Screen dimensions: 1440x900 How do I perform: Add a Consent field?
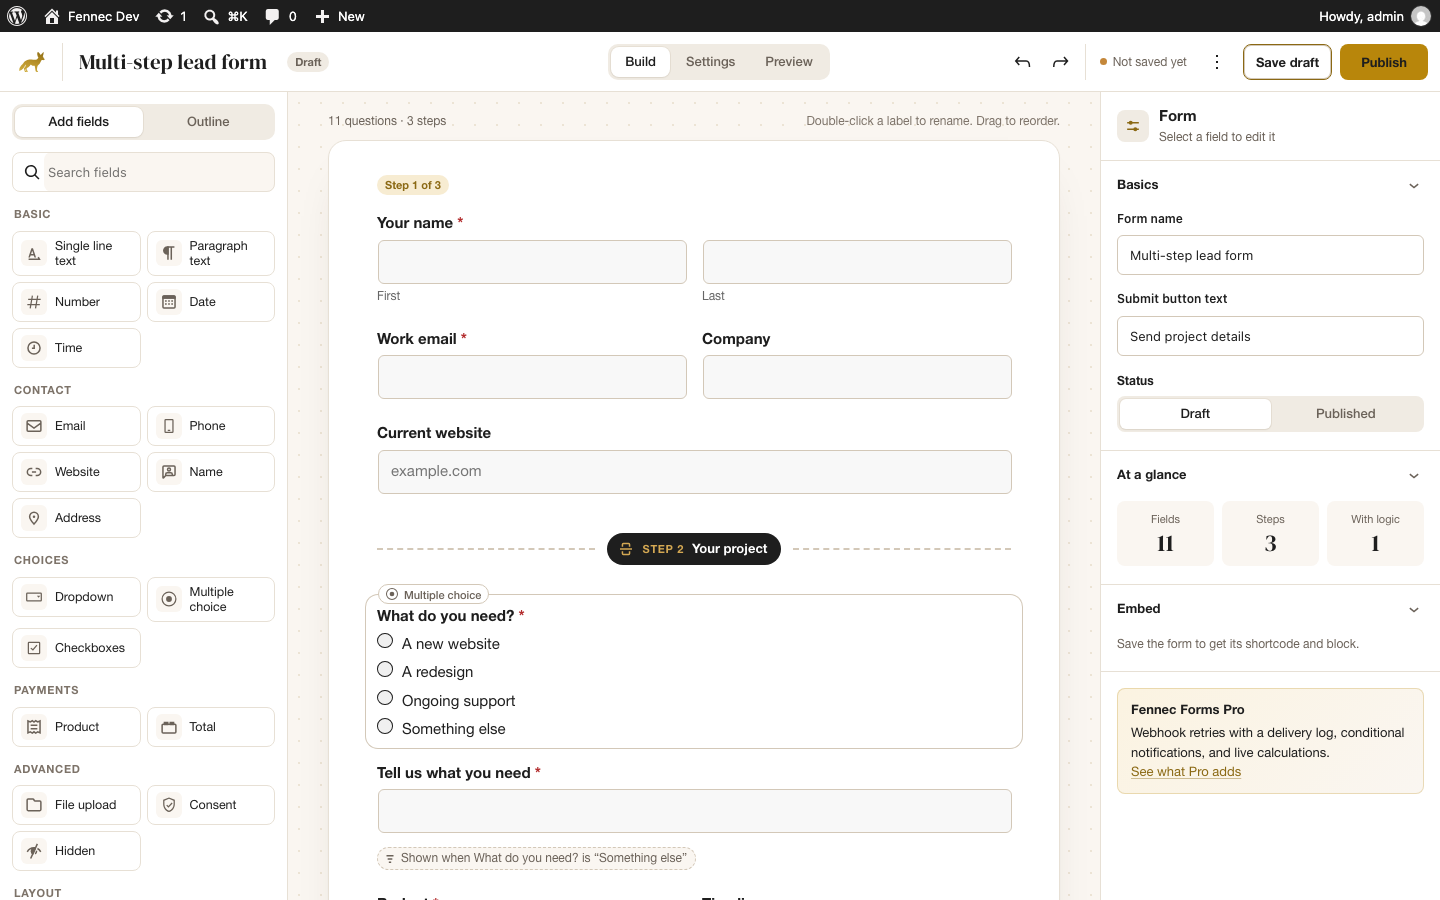pos(211,805)
